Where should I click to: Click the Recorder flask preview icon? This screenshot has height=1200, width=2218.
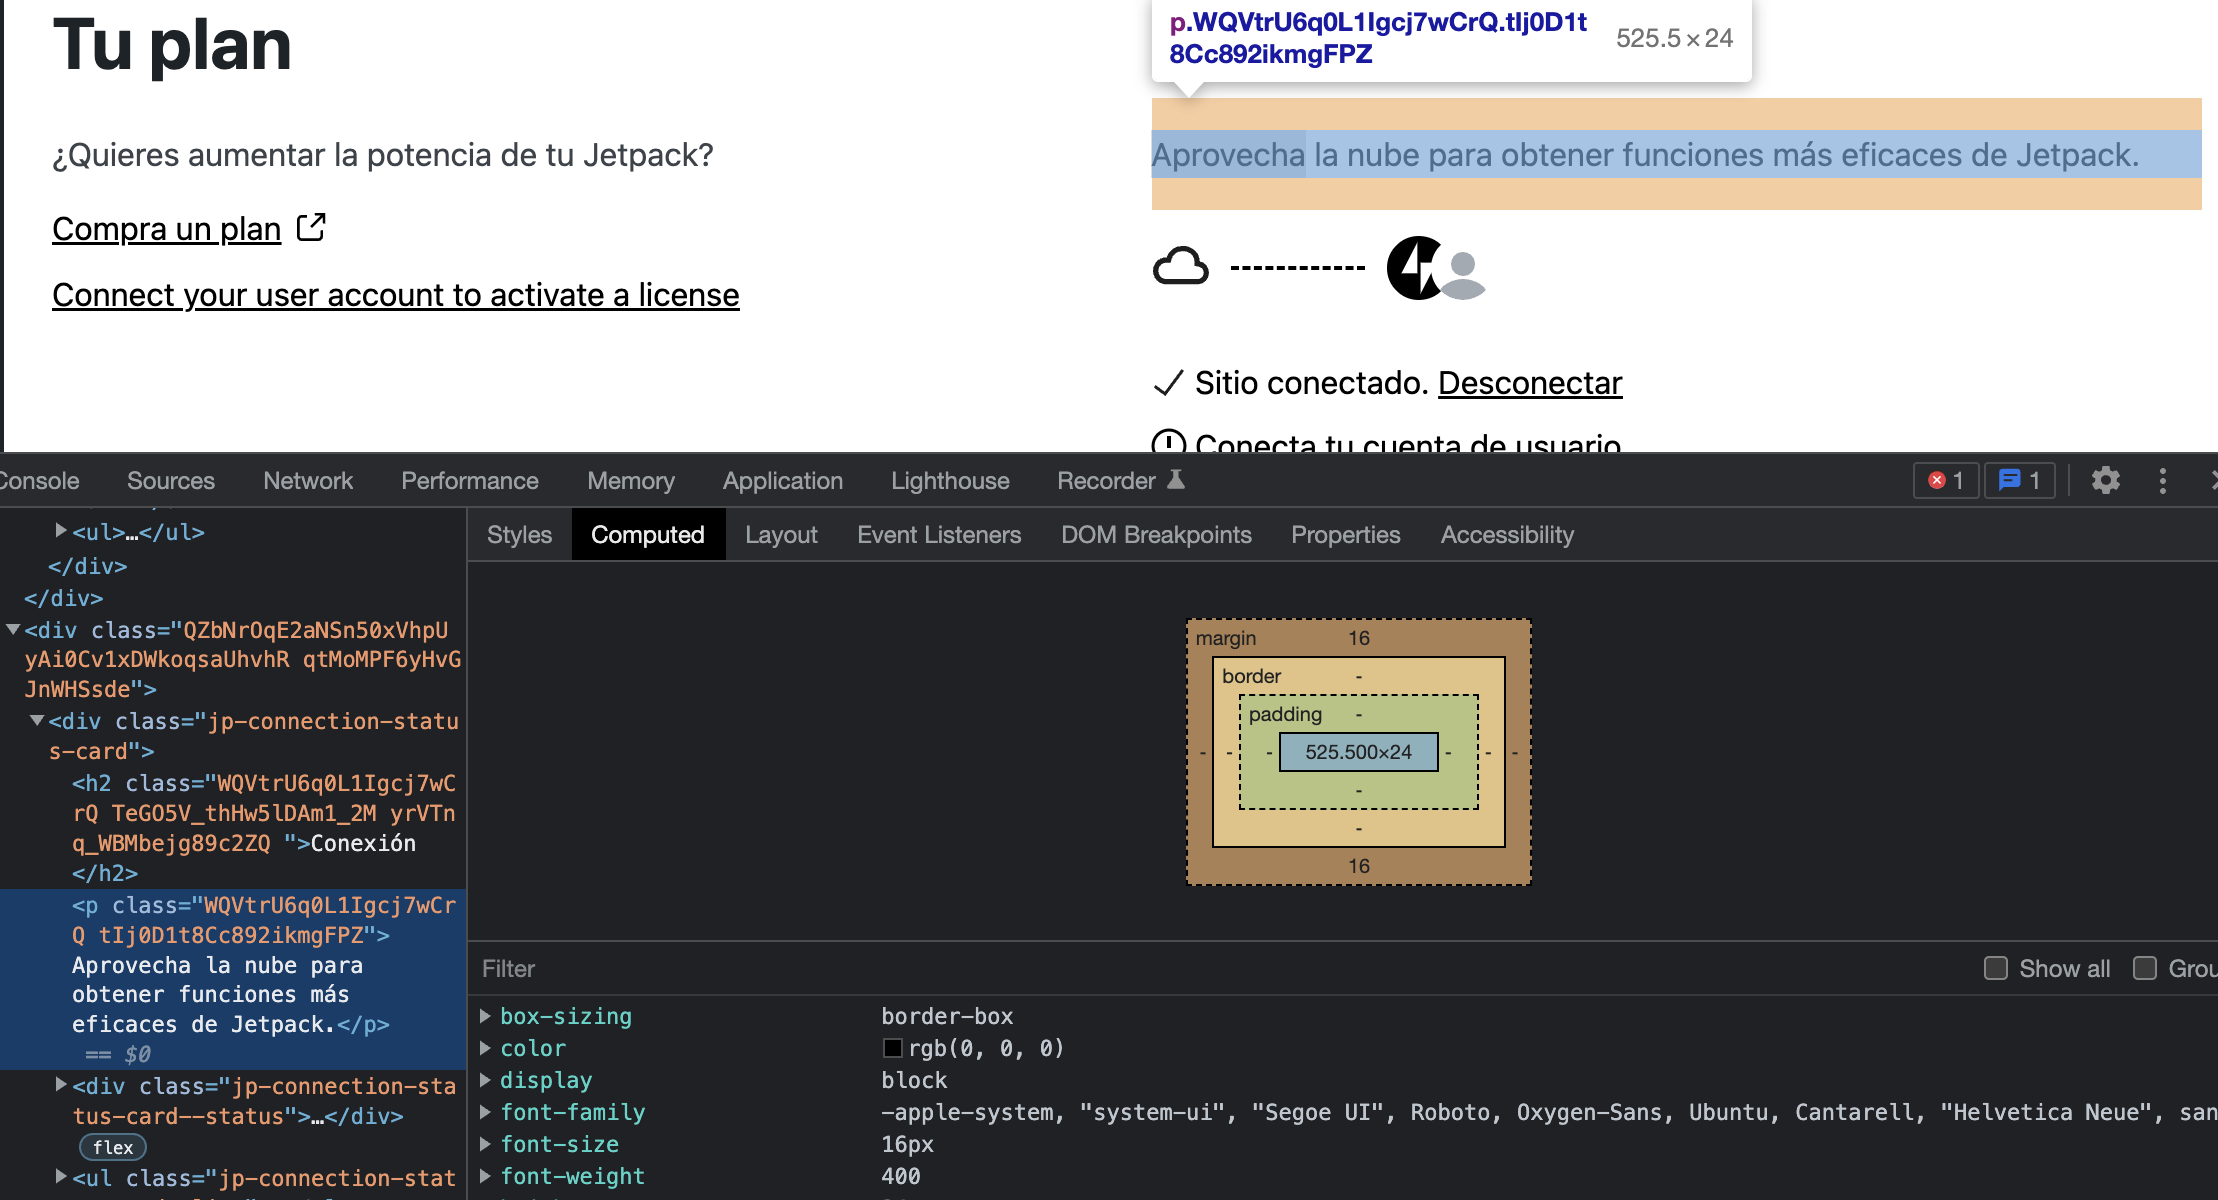1176,480
